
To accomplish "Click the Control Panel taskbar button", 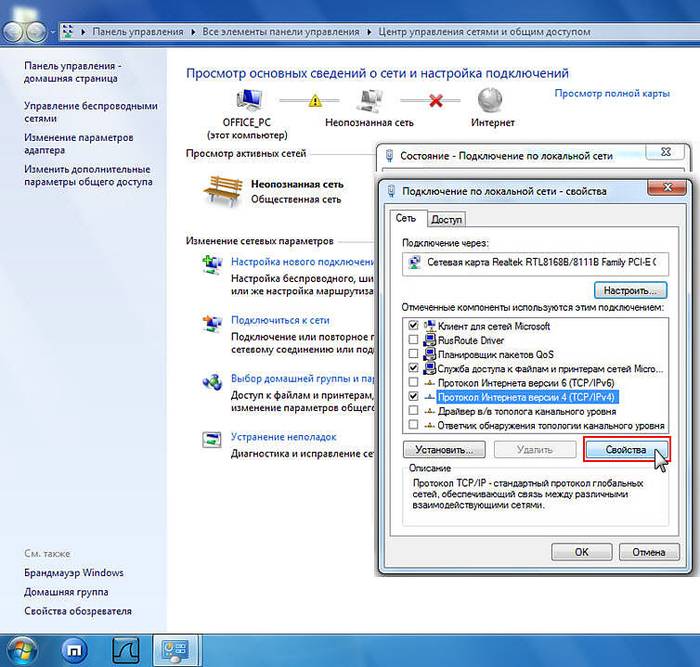I will point(175,650).
